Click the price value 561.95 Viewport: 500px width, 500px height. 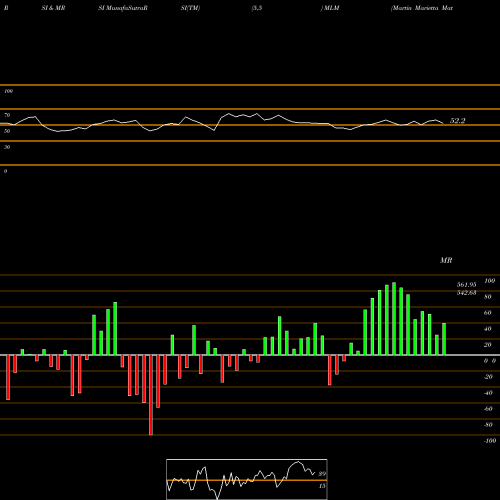tap(466, 285)
